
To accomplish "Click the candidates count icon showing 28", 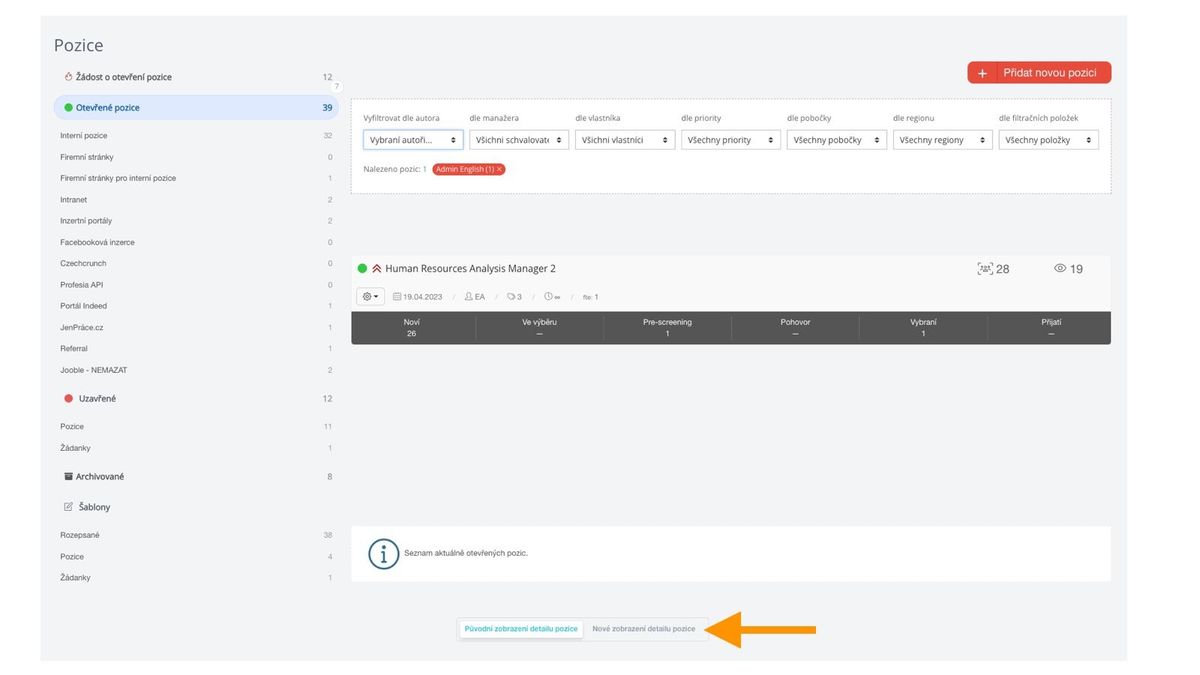I will pyautogui.click(x=985, y=269).
